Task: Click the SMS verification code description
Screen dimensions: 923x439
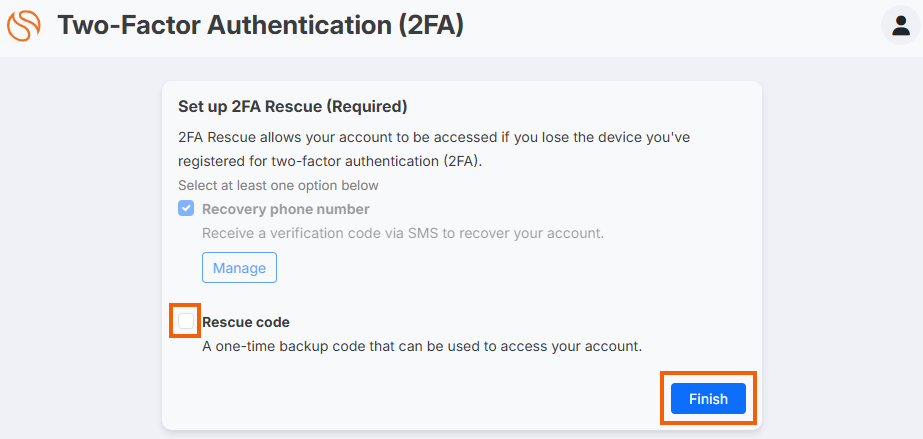Action: [x=403, y=234]
